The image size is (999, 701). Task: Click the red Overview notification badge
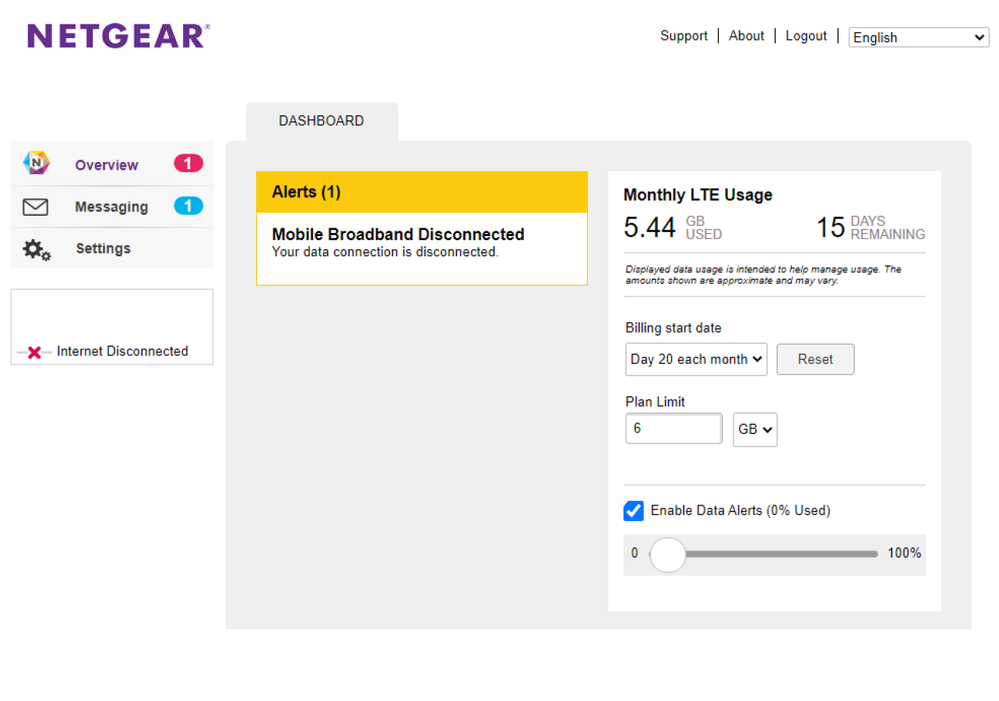point(188,163)
